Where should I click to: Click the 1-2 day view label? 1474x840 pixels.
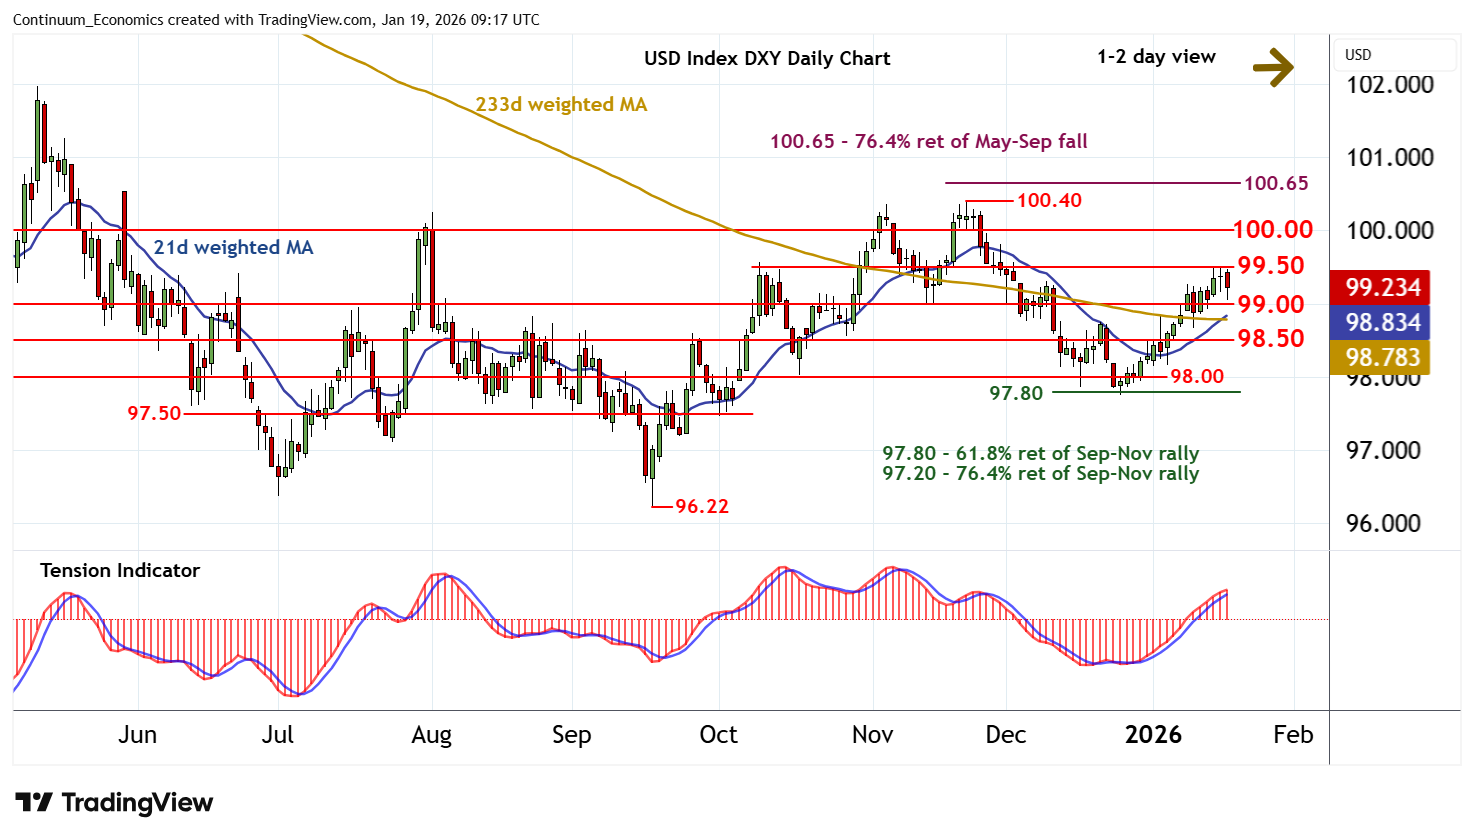coord(1156,57)
